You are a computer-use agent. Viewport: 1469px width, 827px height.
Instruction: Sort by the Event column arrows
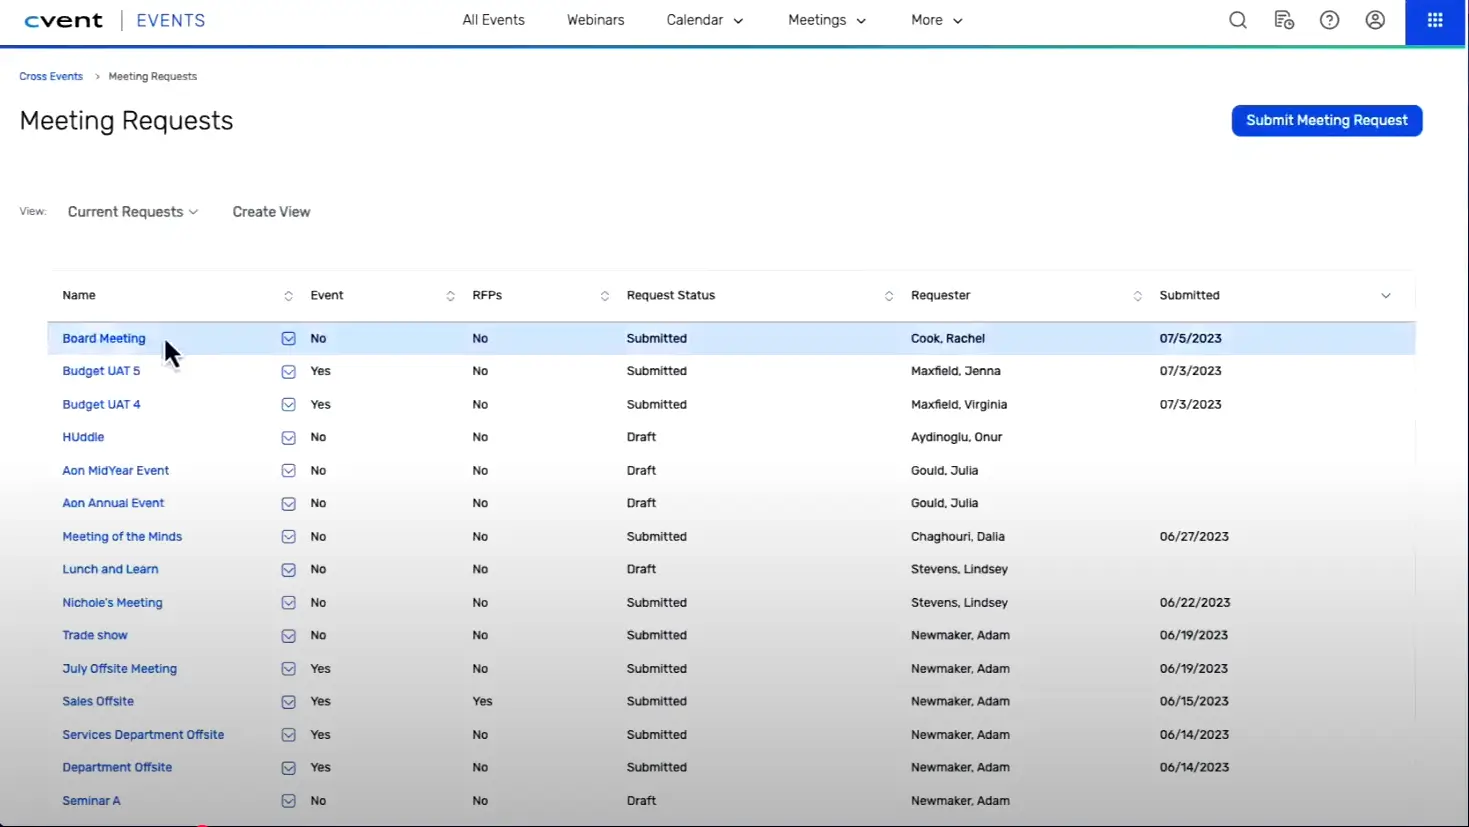(450, 296)
